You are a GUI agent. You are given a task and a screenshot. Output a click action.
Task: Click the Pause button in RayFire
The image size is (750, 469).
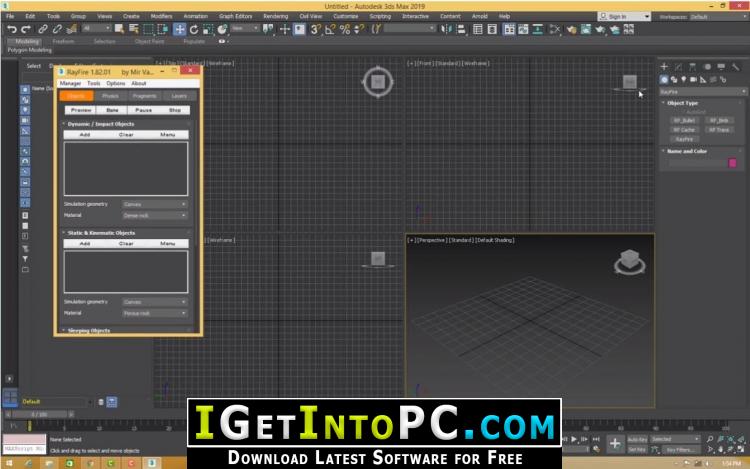coord(143,110)
